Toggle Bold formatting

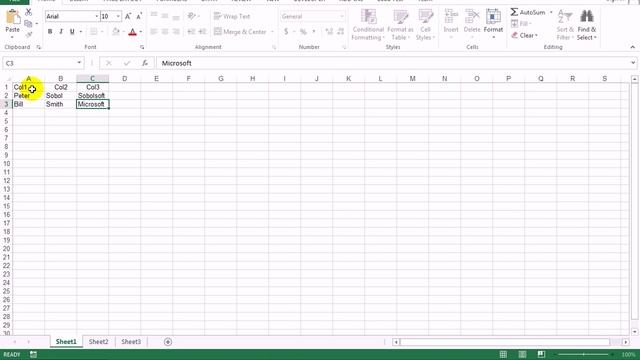click(x=50, y=31)
